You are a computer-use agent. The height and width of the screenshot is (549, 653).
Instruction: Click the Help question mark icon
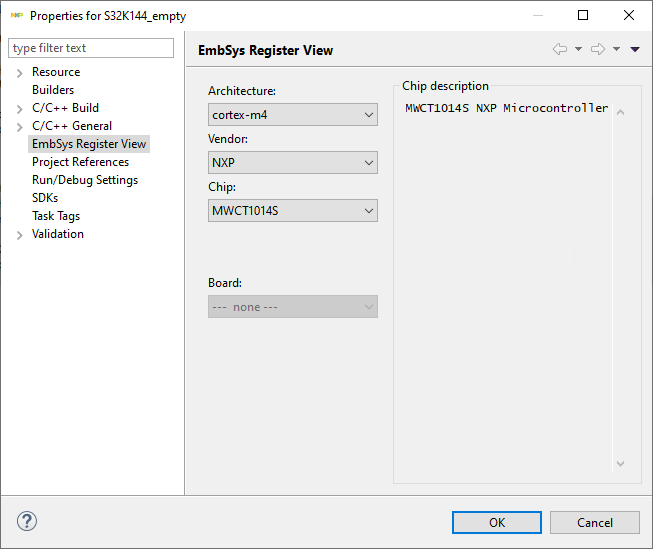point(27,522)
